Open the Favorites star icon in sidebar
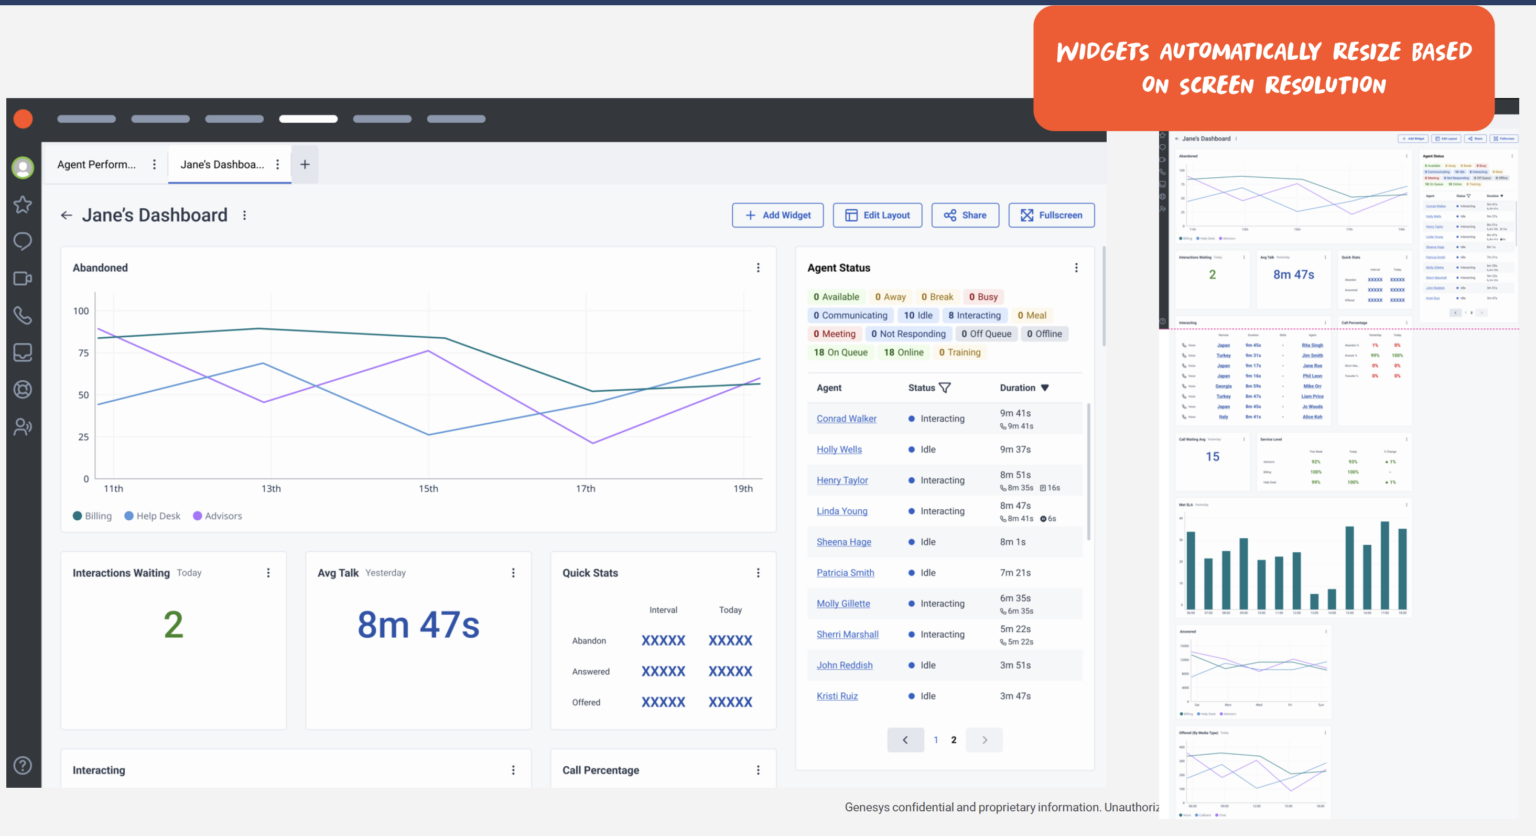 [23, 204]
